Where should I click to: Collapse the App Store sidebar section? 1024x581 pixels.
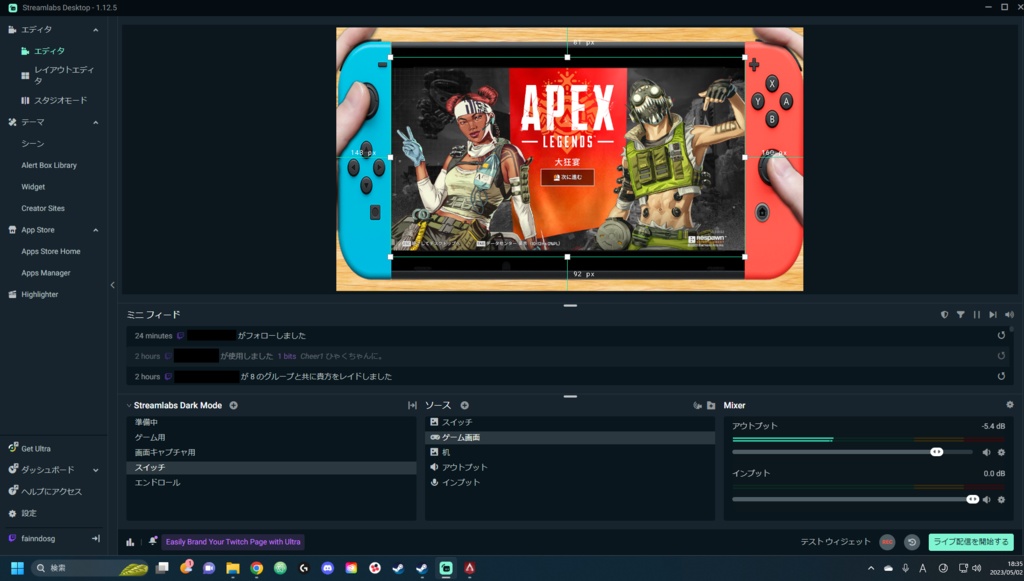click(x=95, y=230)
